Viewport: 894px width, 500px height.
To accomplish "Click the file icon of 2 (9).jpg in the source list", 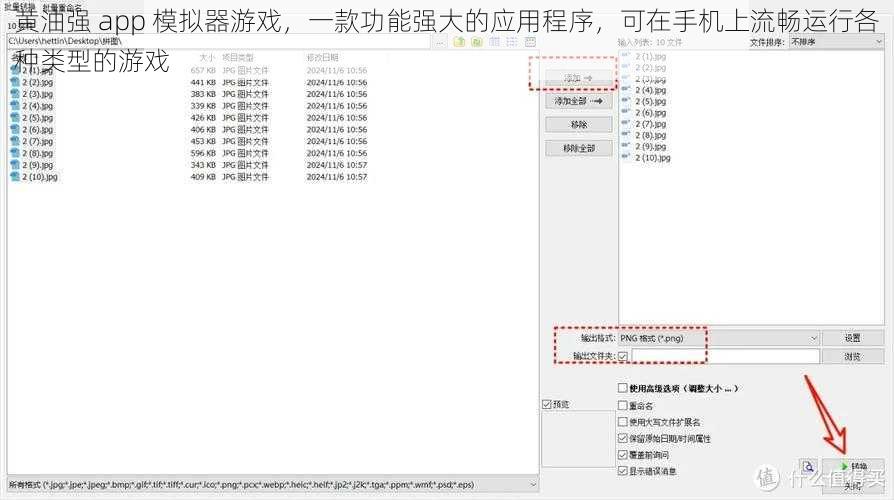I will (x=15, y=165).
